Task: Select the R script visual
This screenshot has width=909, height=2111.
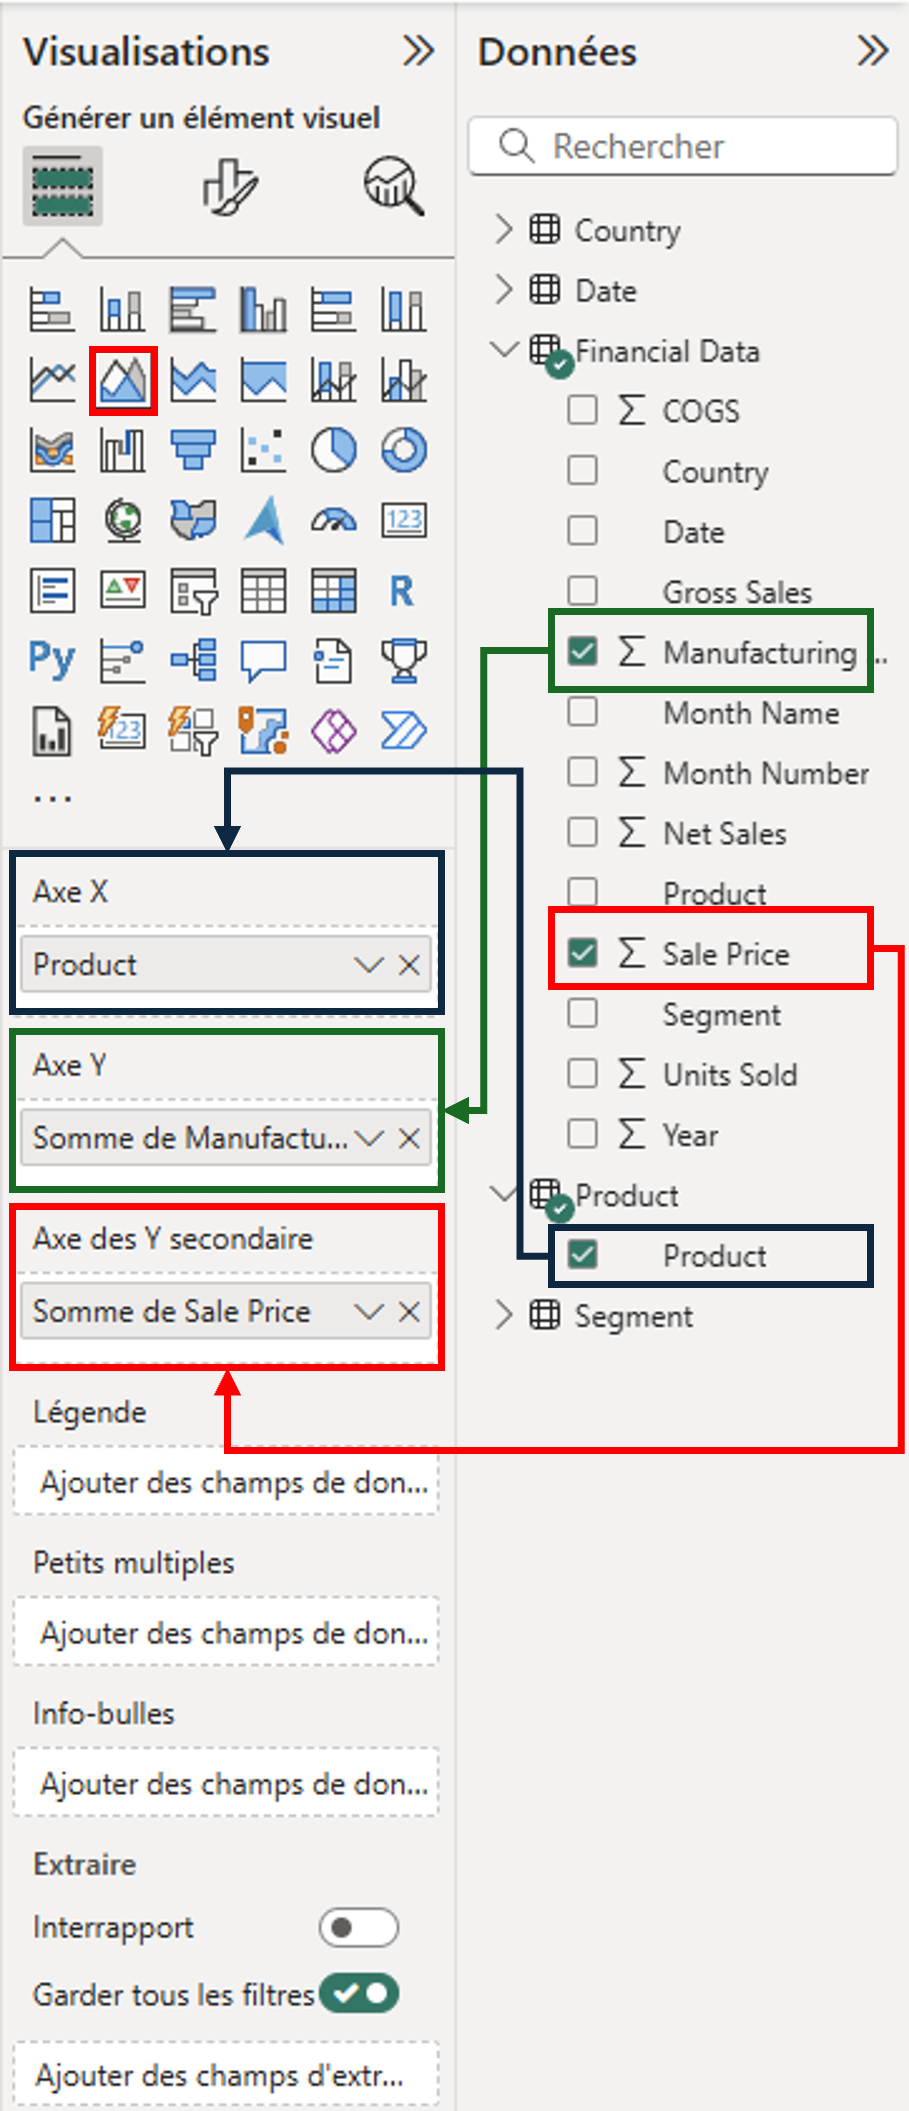Action: (x=402, y=591)
